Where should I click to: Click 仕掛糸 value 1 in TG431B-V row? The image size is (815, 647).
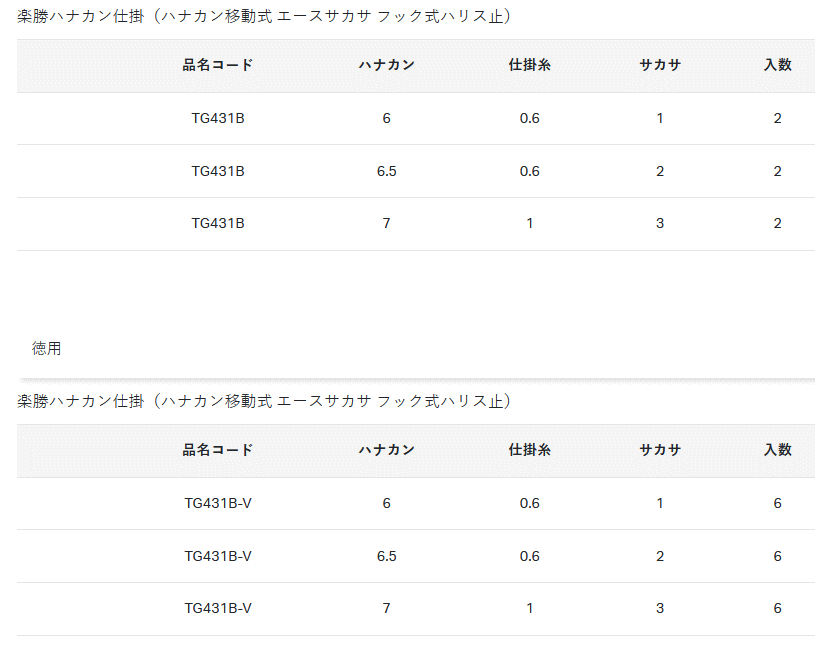tap(529, 608)
